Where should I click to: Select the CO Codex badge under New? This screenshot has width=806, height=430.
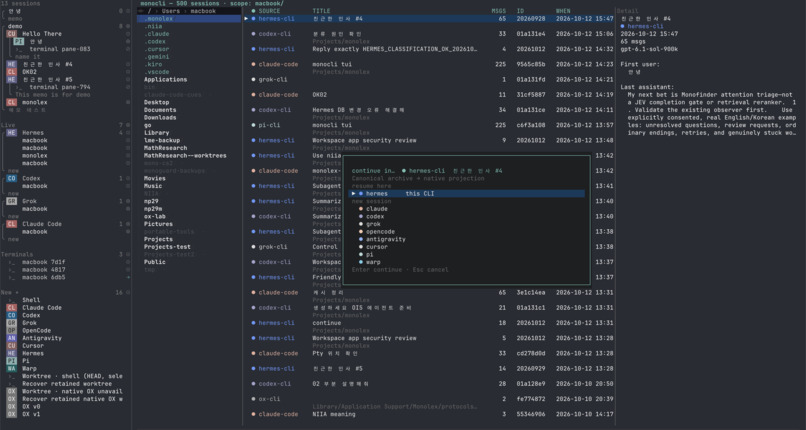coord(11,315)
